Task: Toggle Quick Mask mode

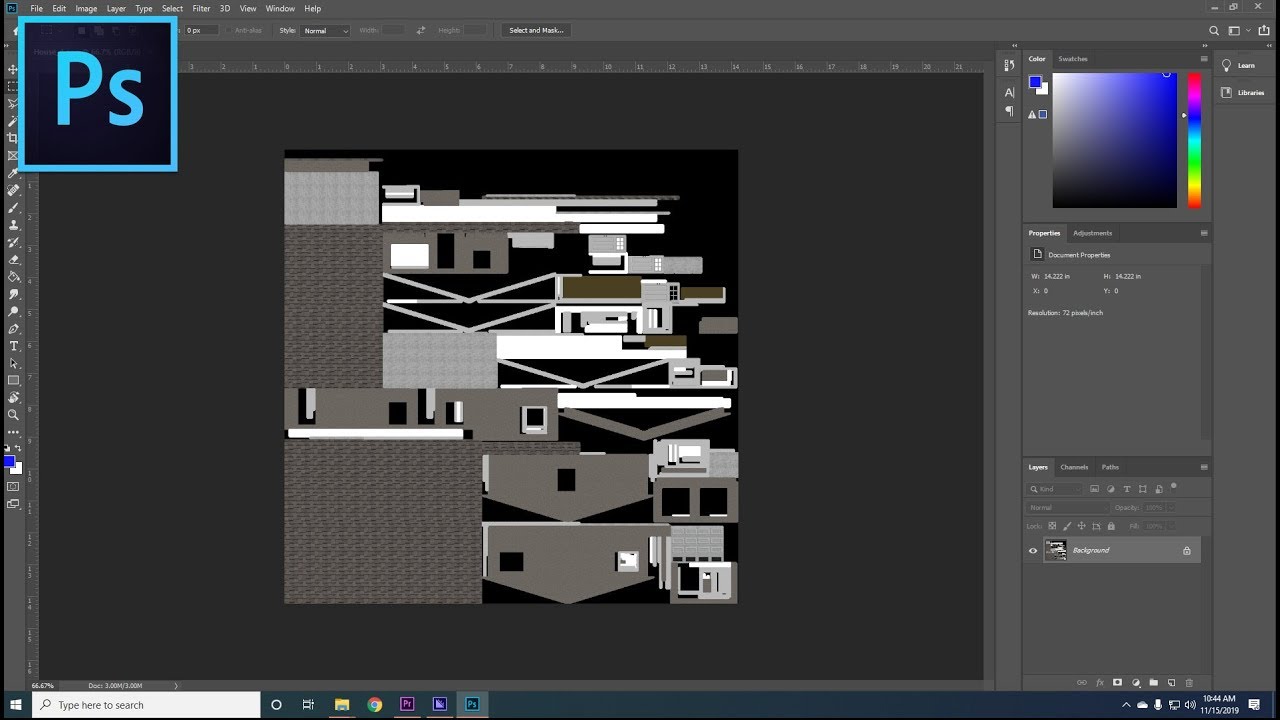Action: tap(13, 486)
